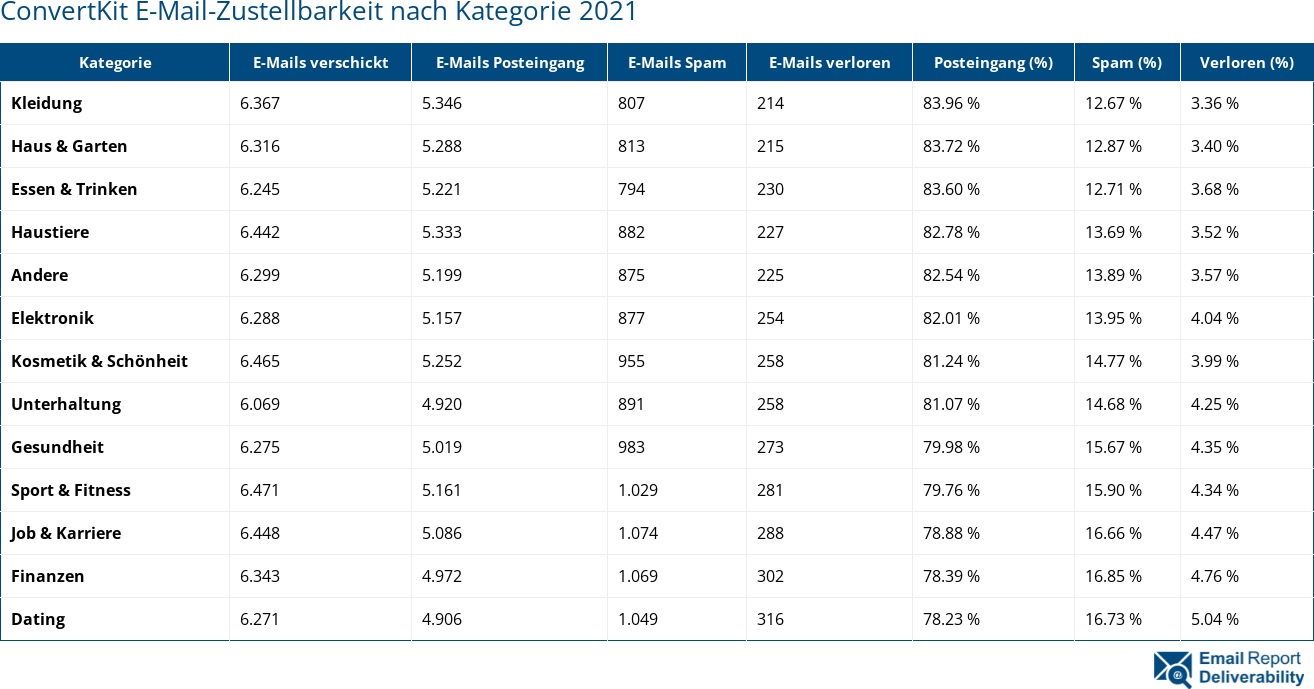Screen dimensions: 1314x689
Task: Click the E-Mails Spam column header
Action: [677, 62]
